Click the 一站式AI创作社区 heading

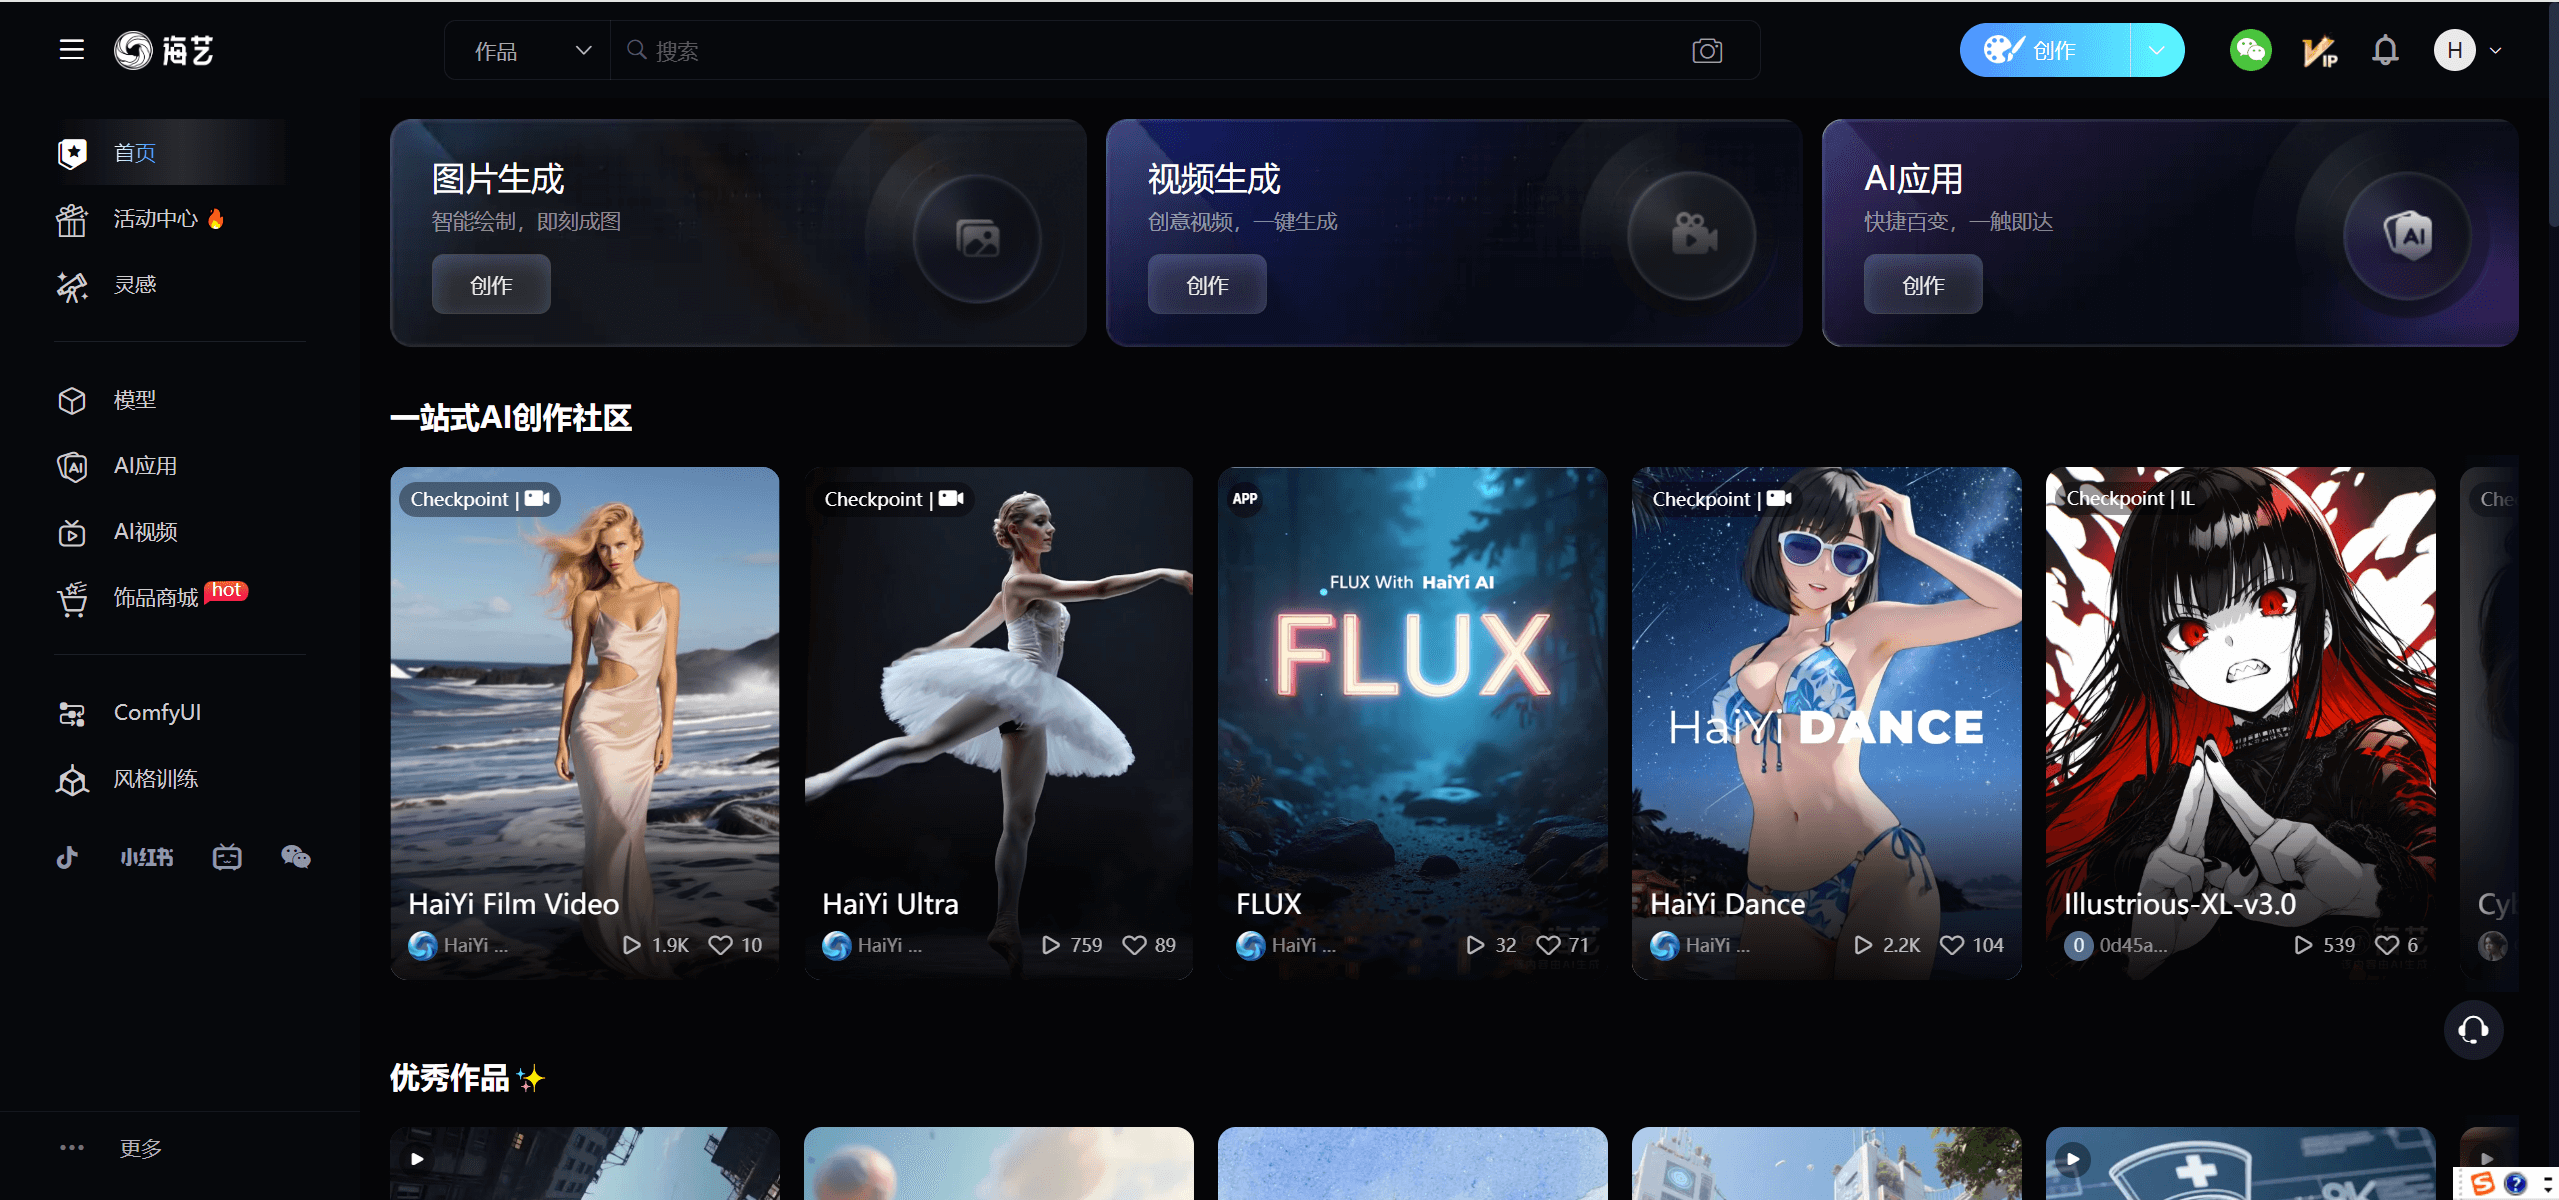pyautogui.click(x=510, y=418)
